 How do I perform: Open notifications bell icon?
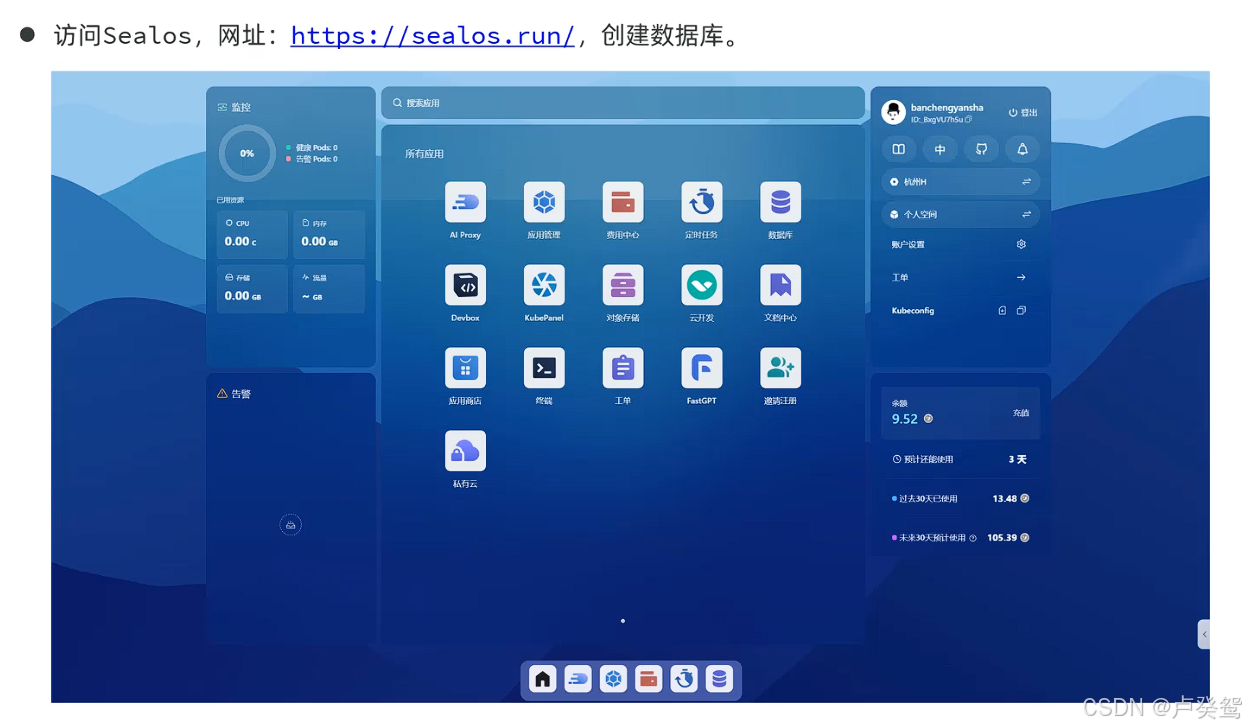click(x=1022, y=149)
